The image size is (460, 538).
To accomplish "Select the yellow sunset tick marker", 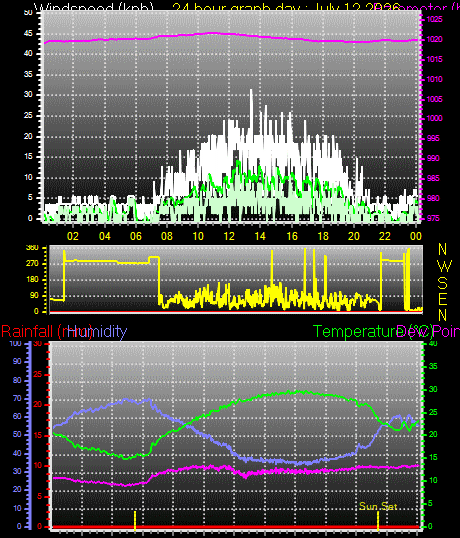I will click(x=378, y=521).
